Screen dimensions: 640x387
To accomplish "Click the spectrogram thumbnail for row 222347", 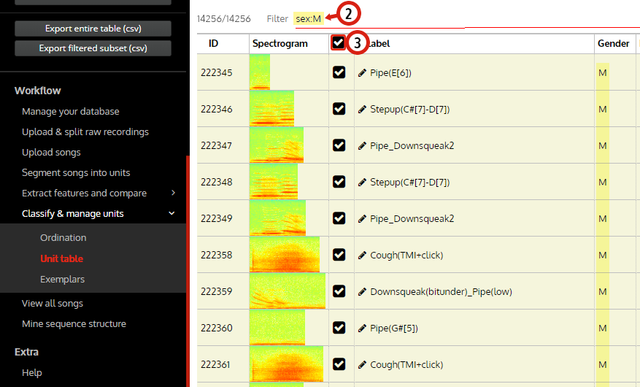I will click(x=276, y=145).
